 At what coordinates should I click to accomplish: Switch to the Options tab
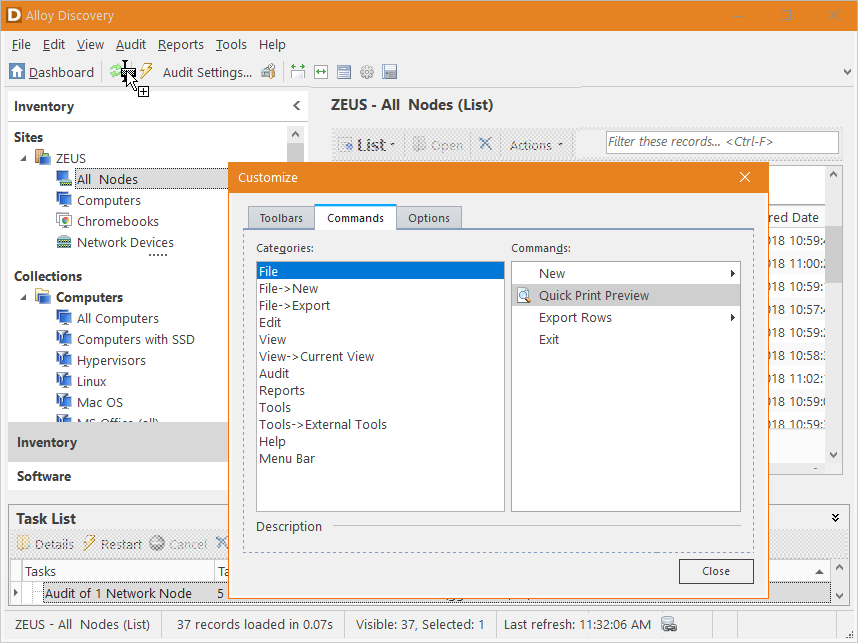pos(429,217)
